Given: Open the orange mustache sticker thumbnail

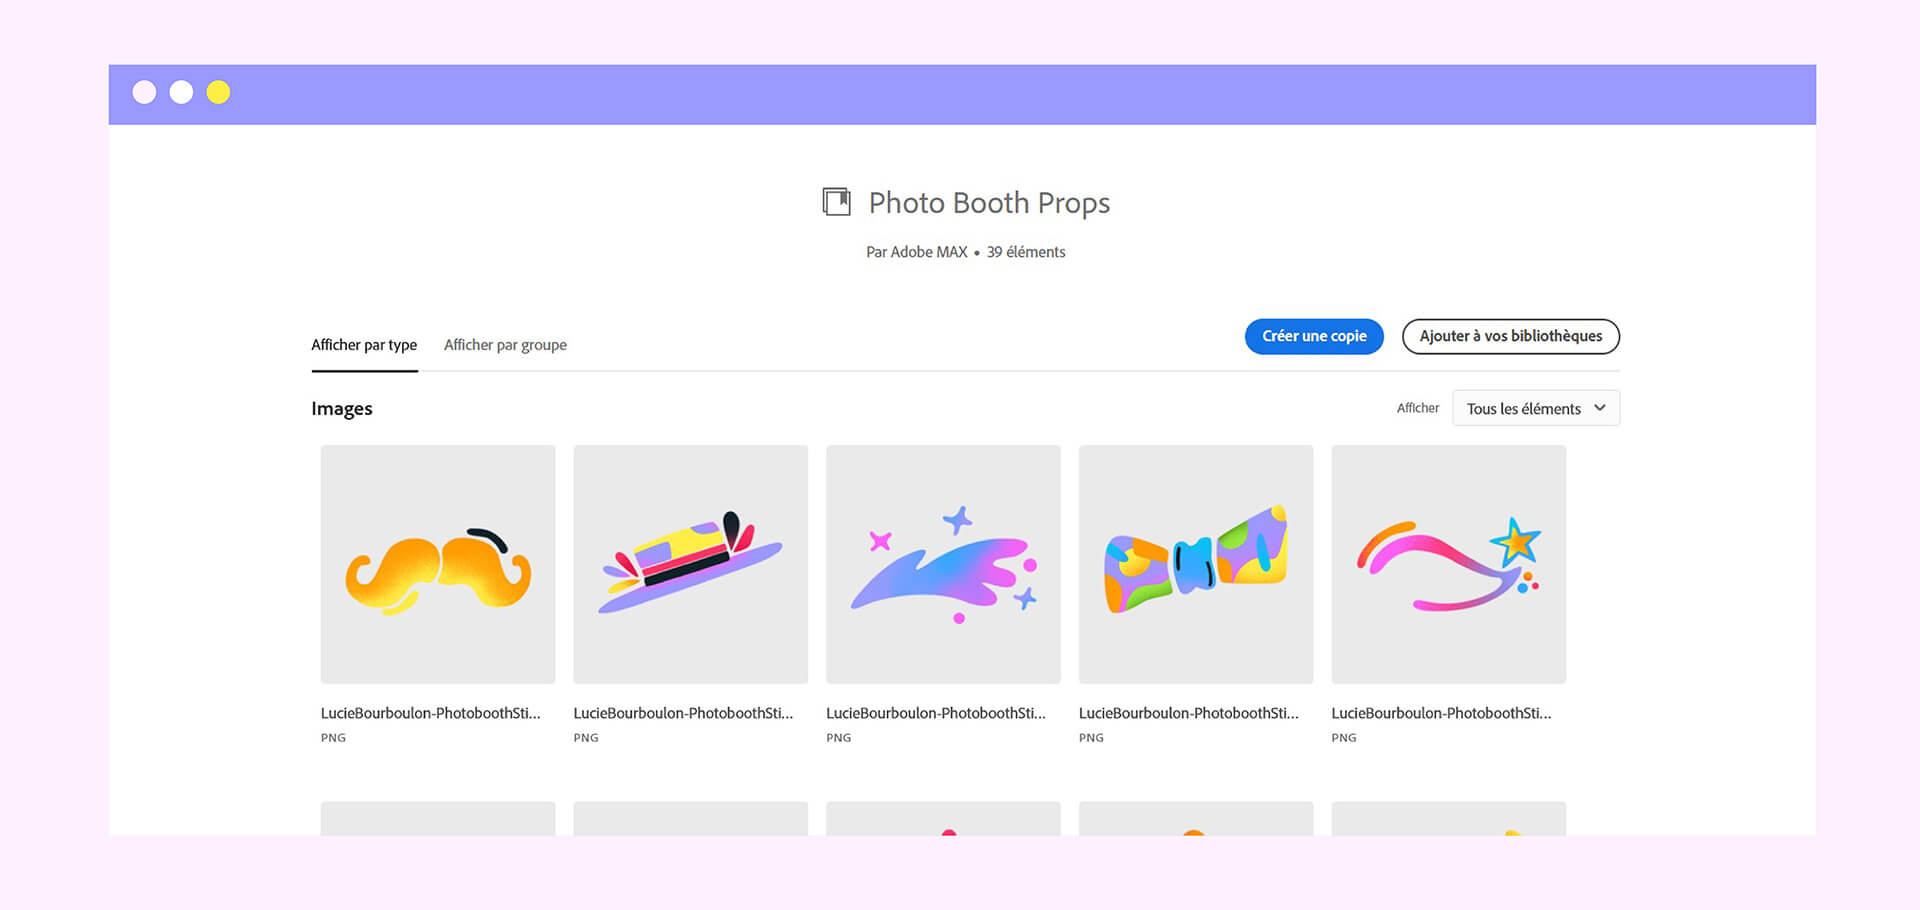Looking at the screenshot, I should (438, 564).
